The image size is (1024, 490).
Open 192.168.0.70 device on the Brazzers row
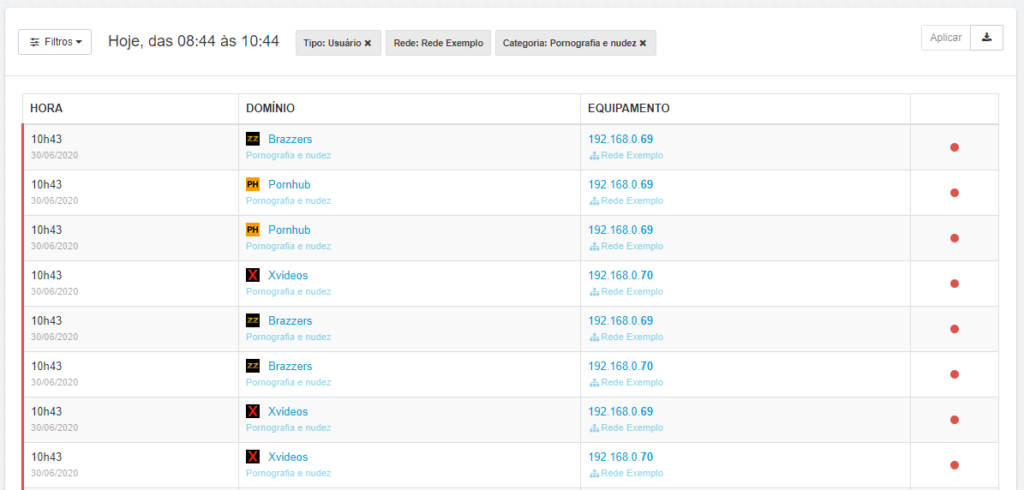point(620,367)
